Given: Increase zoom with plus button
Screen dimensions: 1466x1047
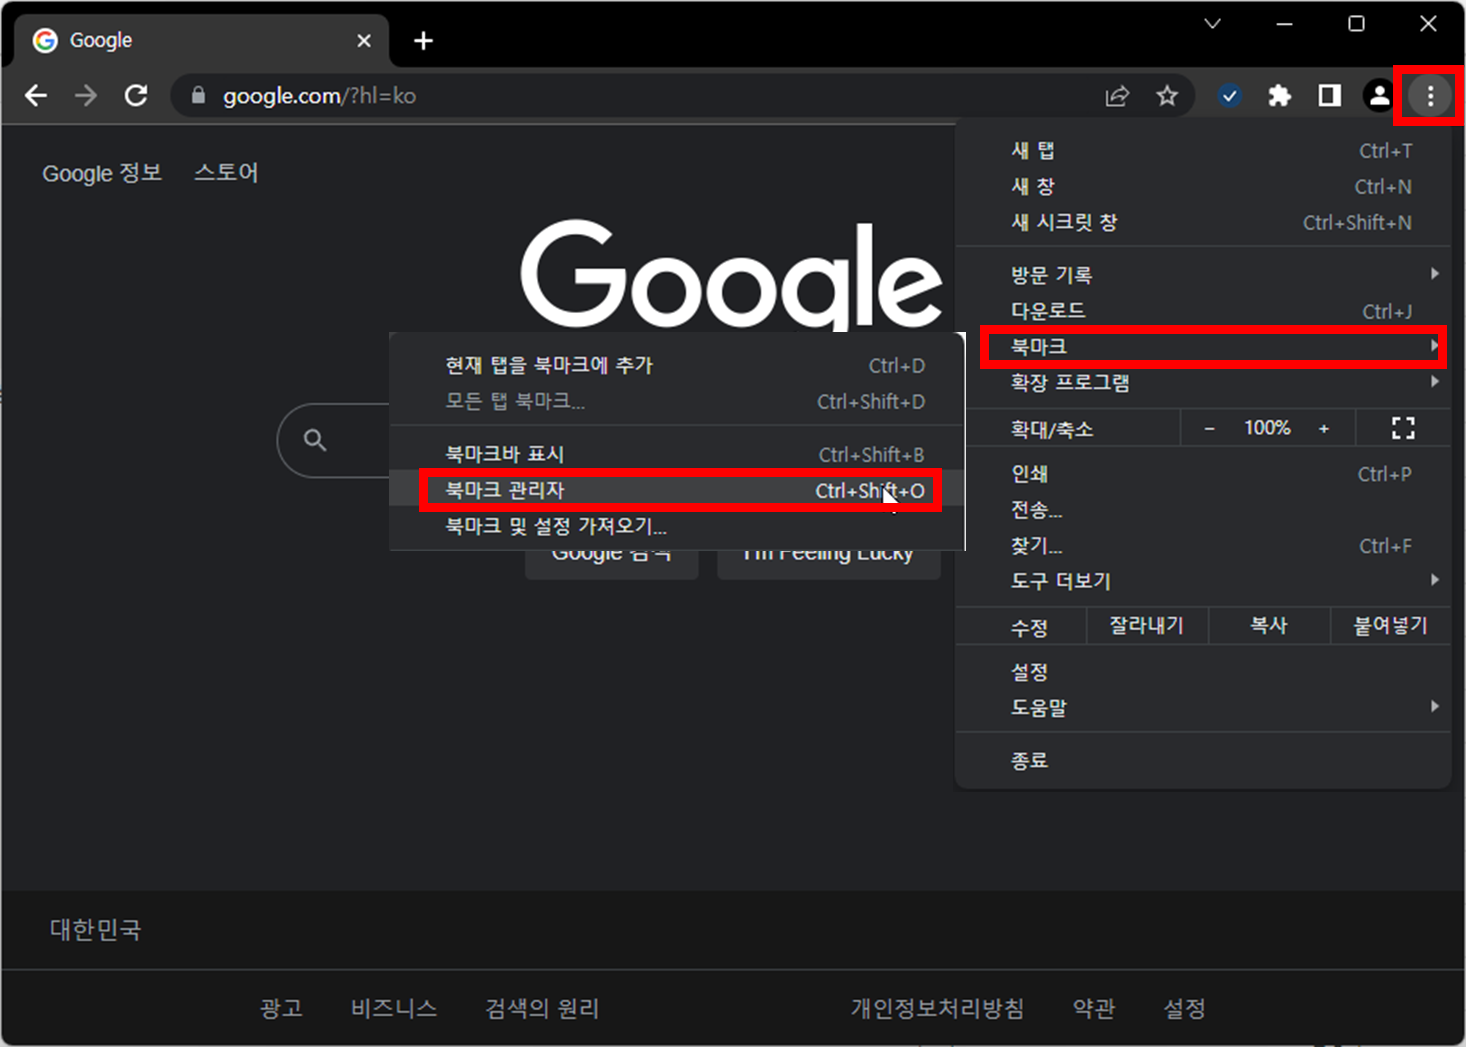Looking at the screenshot, I should [x=1324, y=429].
